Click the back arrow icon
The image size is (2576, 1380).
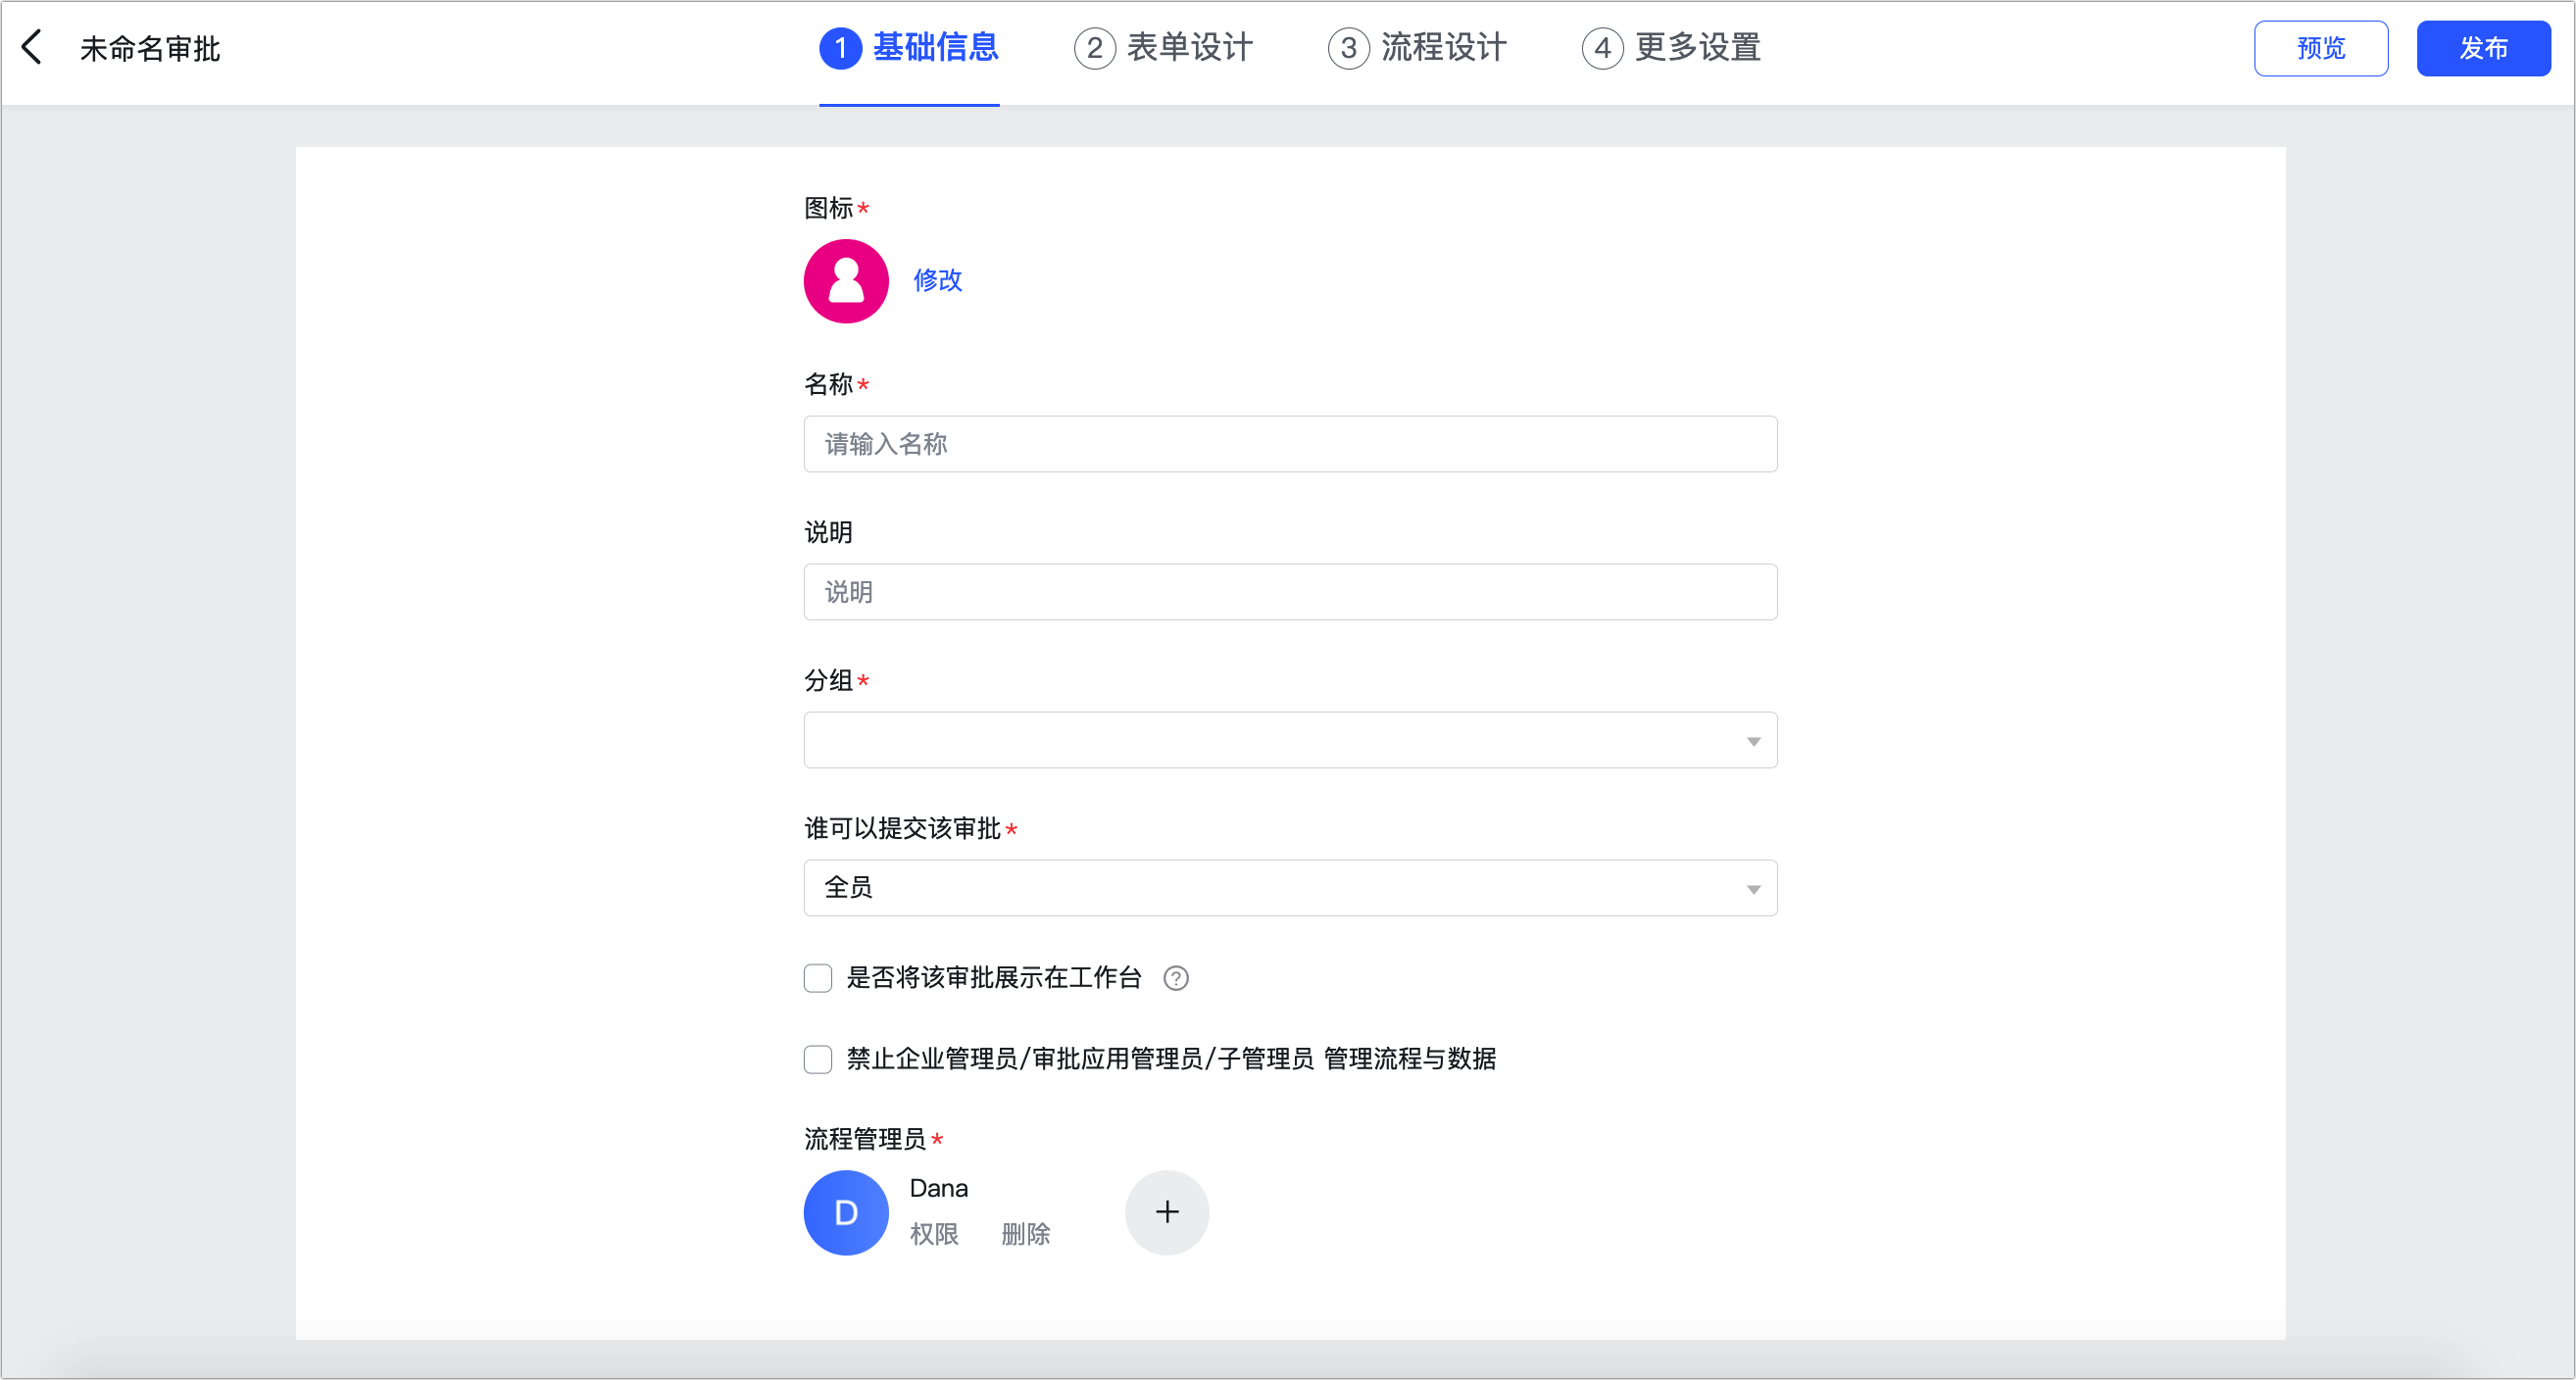[32, 47]
